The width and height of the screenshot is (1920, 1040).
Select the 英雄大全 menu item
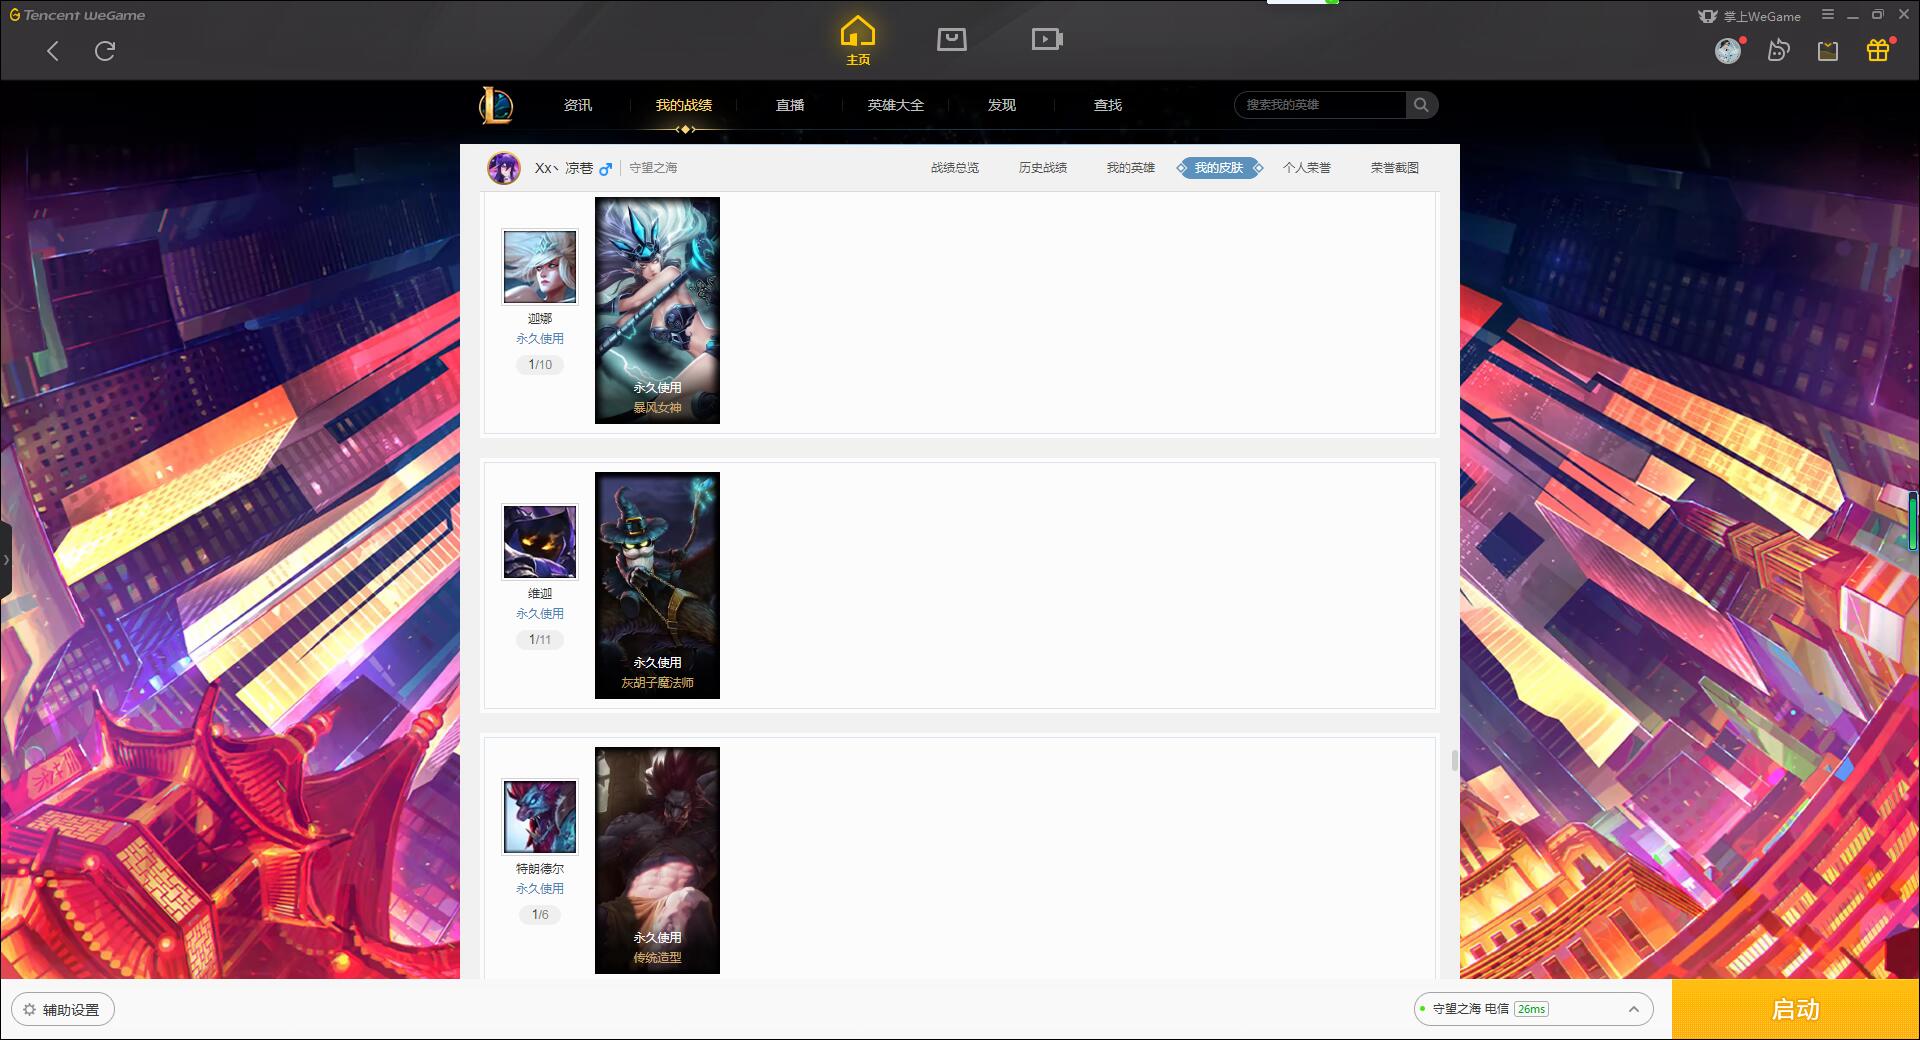[896, 105]
